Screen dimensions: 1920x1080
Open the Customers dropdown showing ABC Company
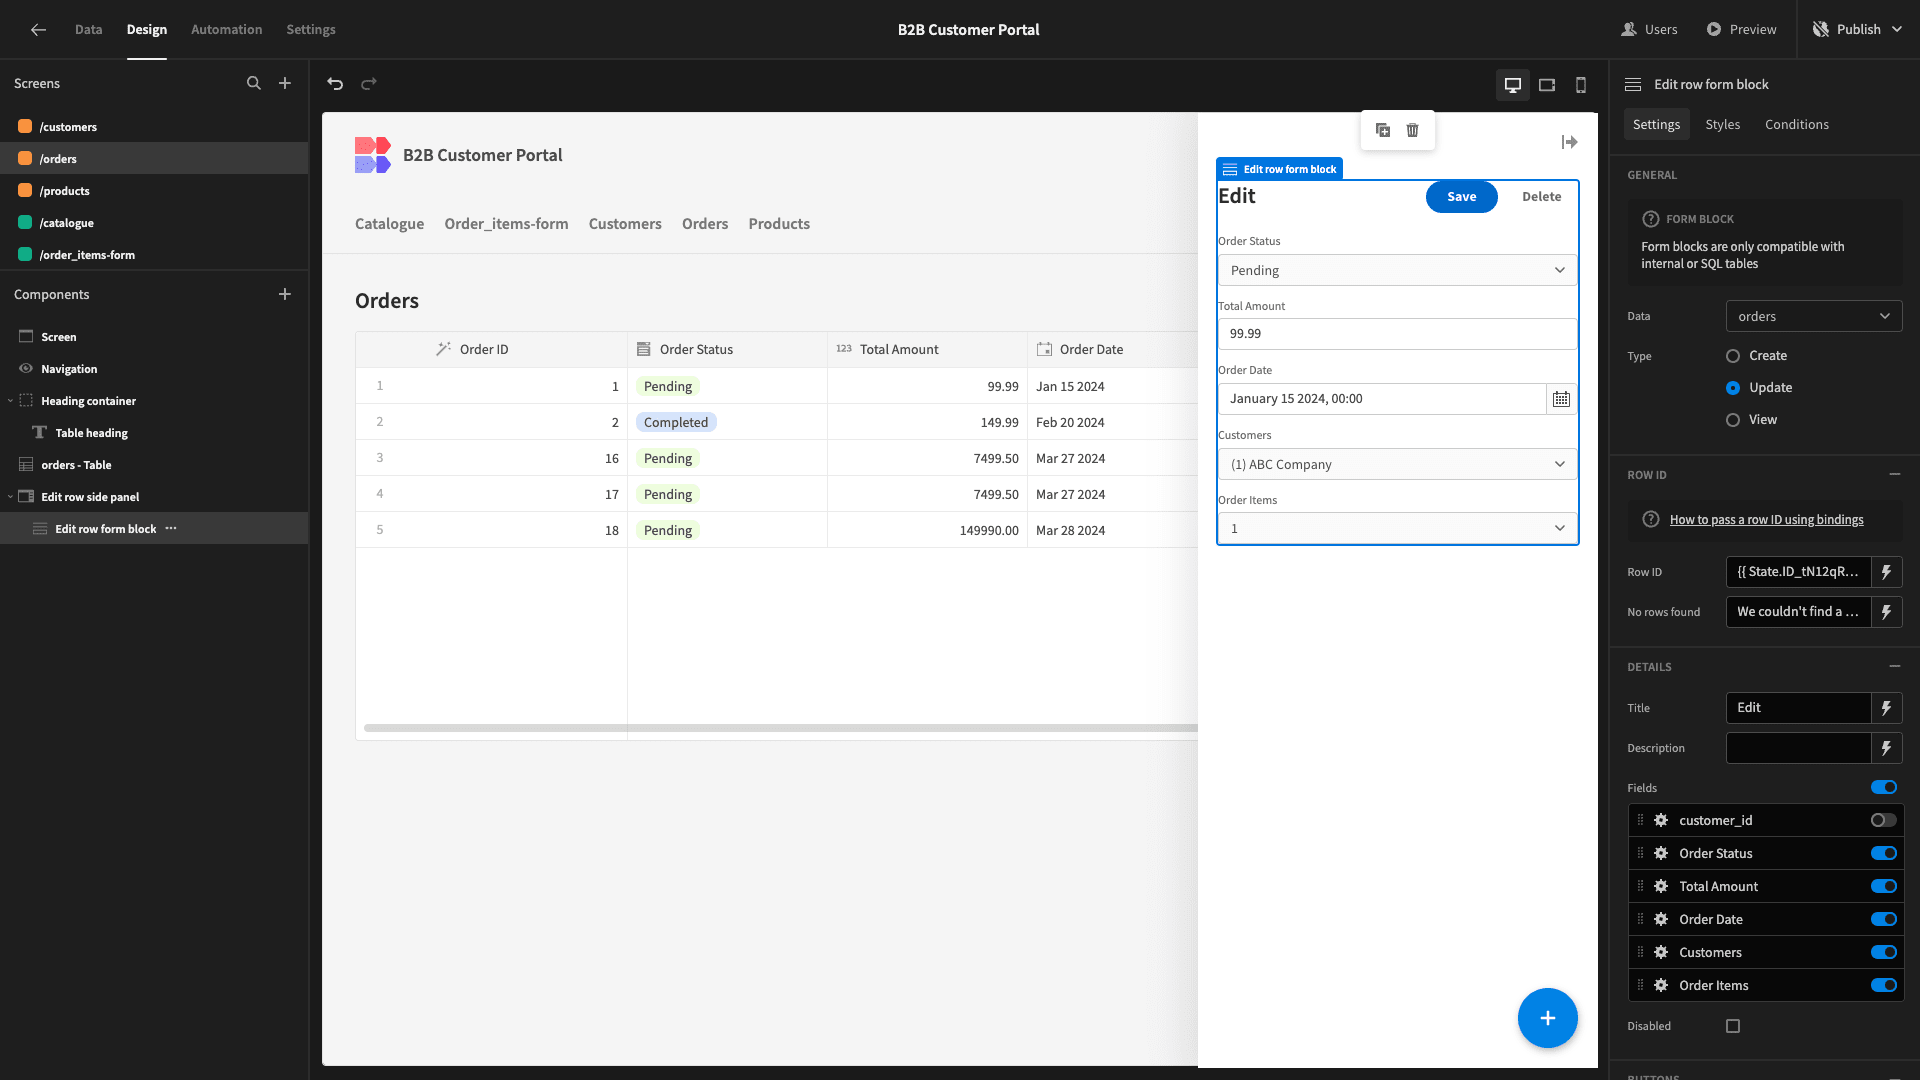point(1397,465)
